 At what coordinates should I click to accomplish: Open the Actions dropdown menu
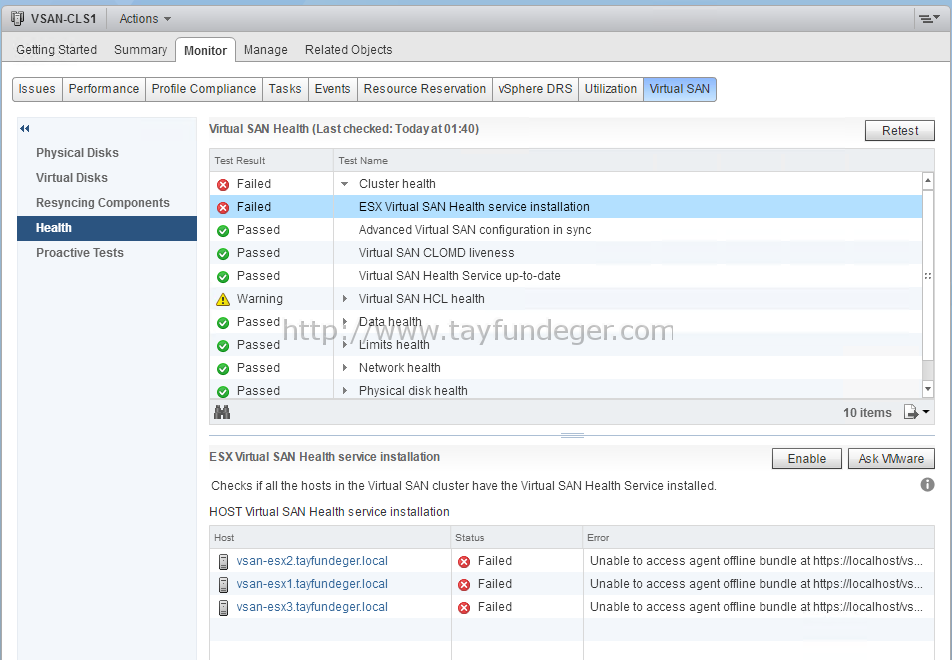point(144,19)
